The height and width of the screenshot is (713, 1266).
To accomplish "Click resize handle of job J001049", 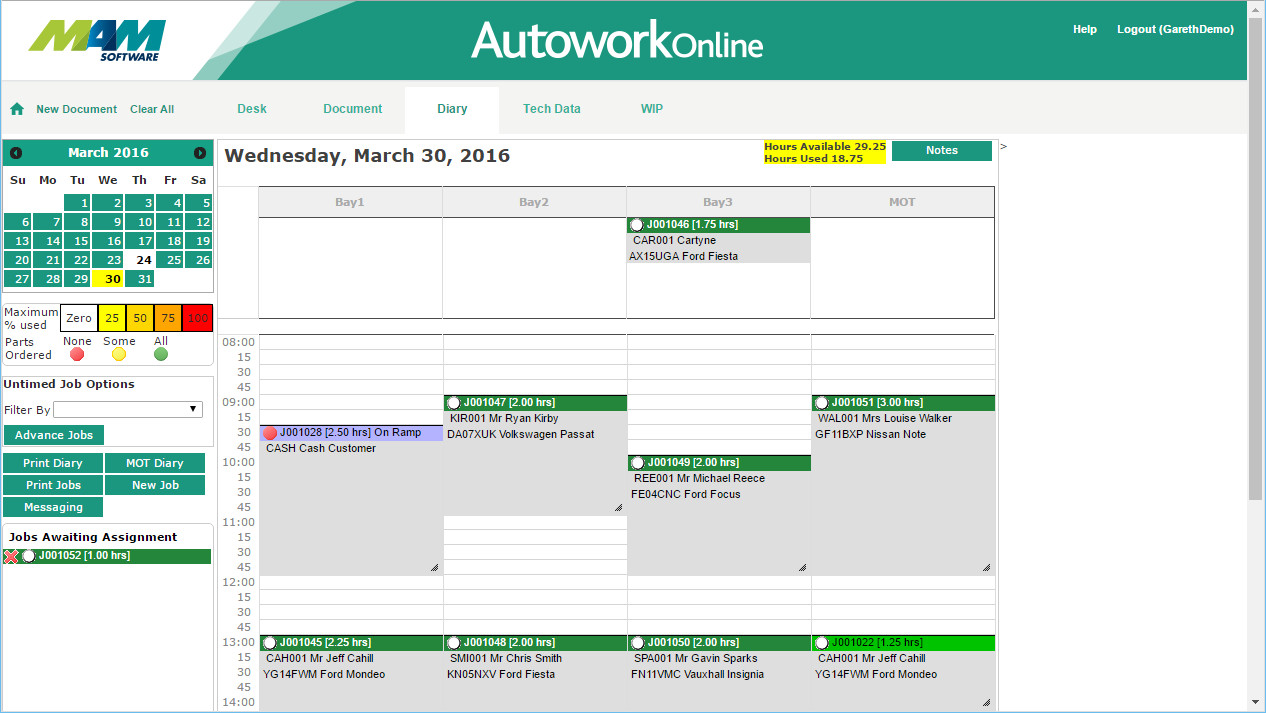I will pyautogui.click(x=802, y=567).
